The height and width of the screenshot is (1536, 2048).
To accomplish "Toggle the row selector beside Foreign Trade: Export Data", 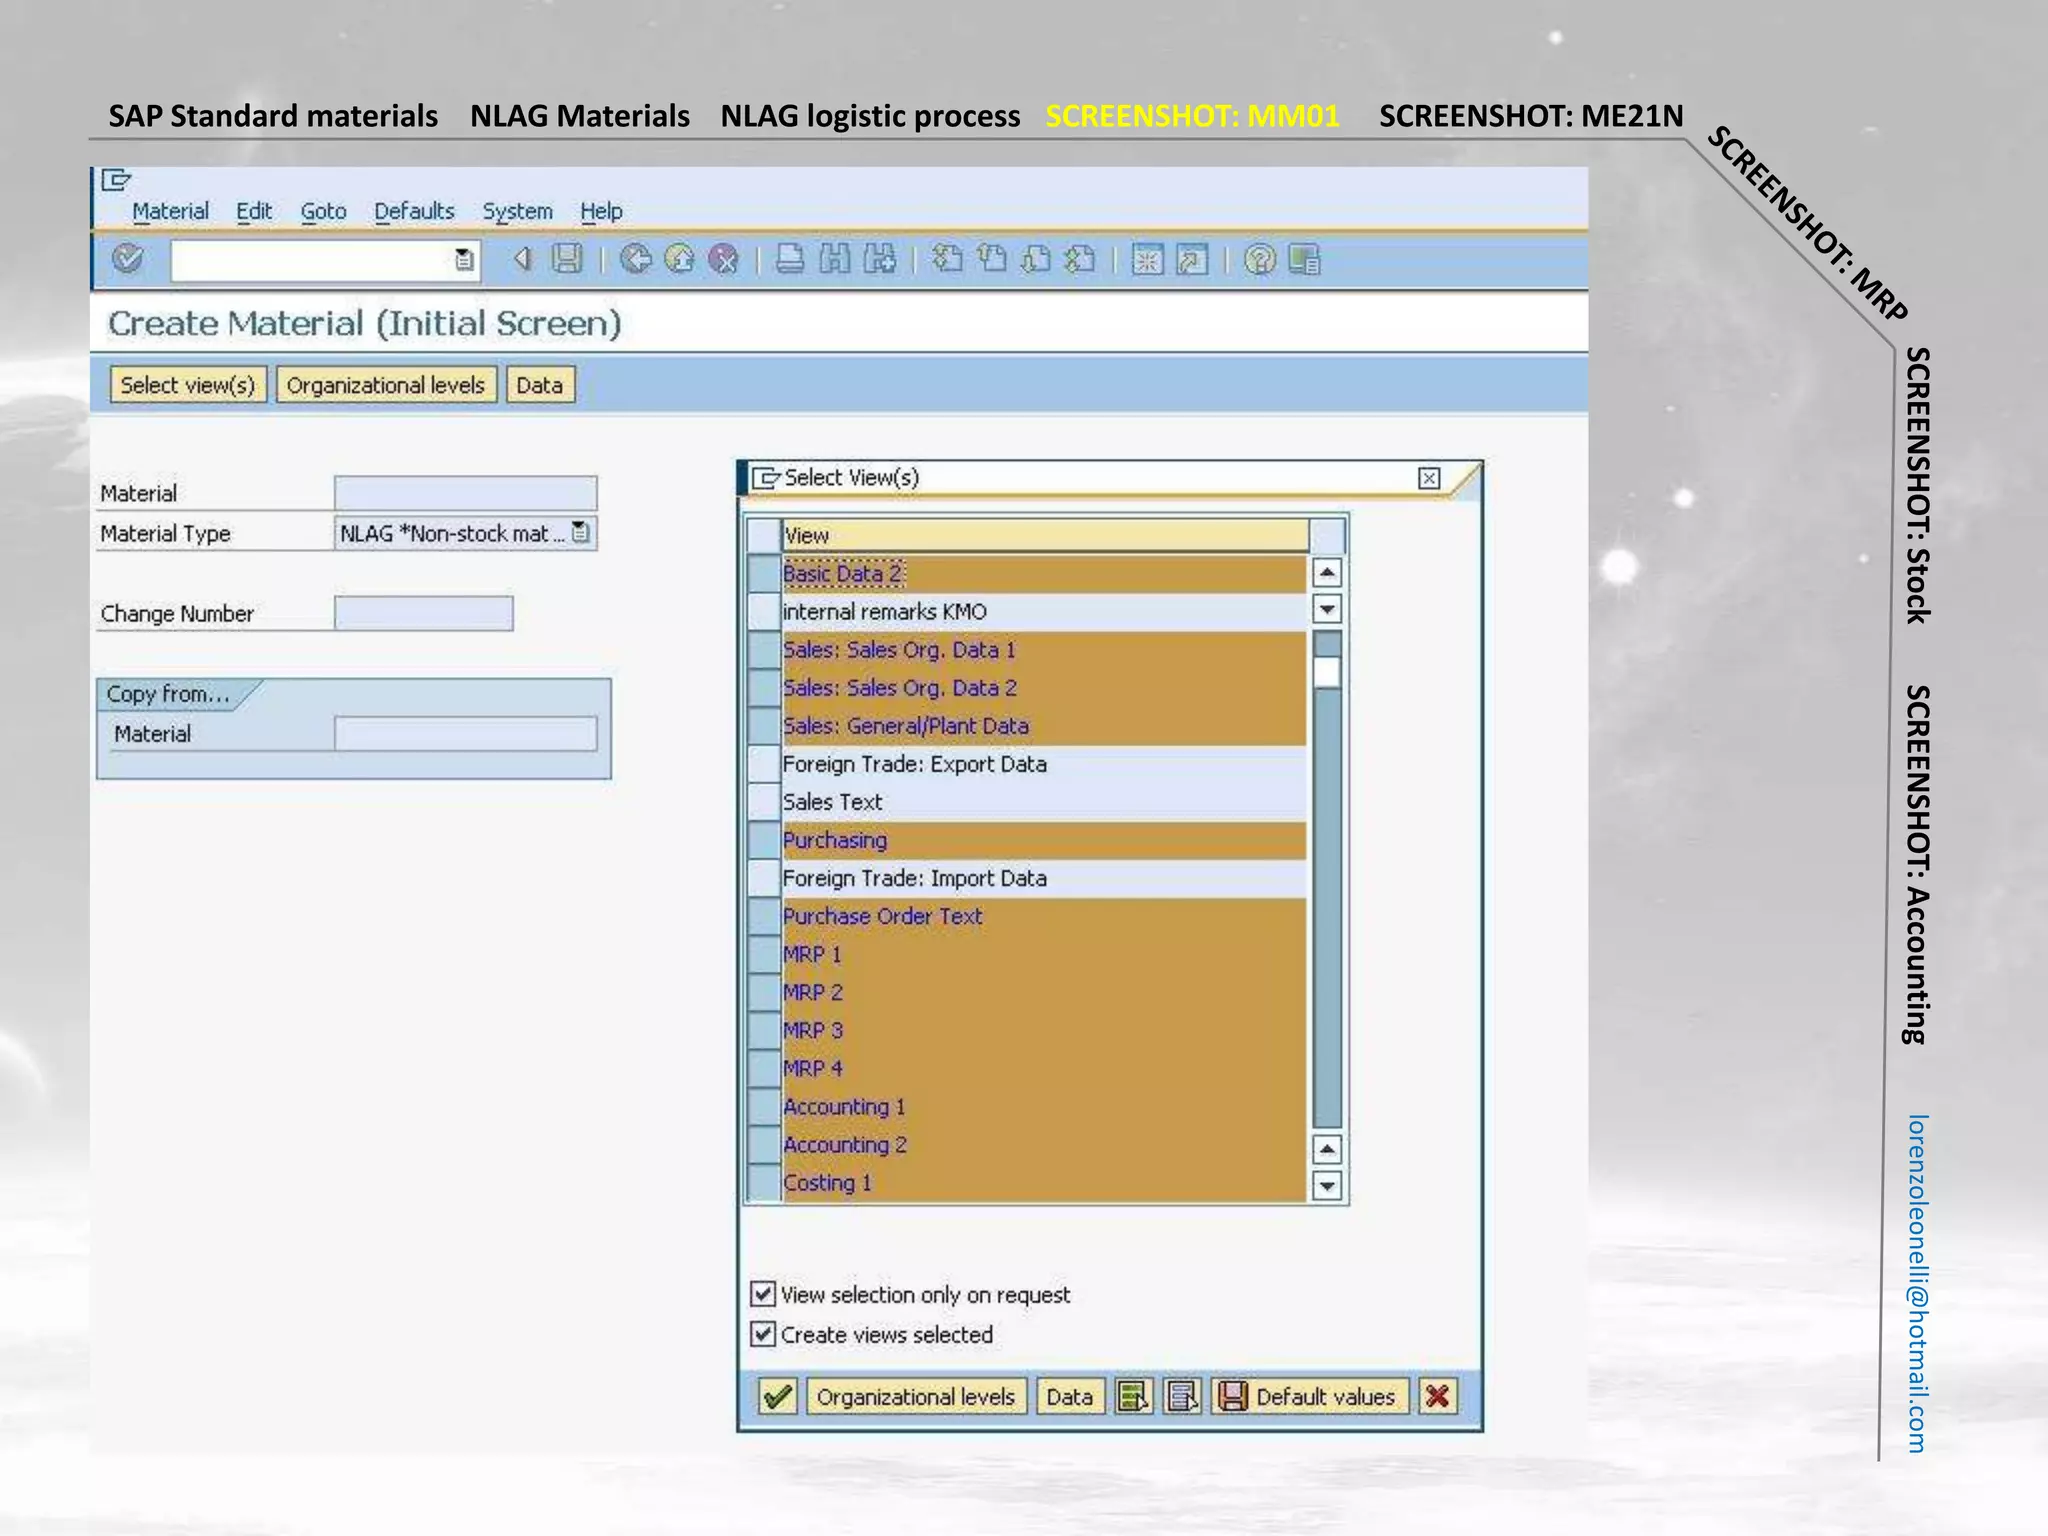I will [x=764, y=764].
